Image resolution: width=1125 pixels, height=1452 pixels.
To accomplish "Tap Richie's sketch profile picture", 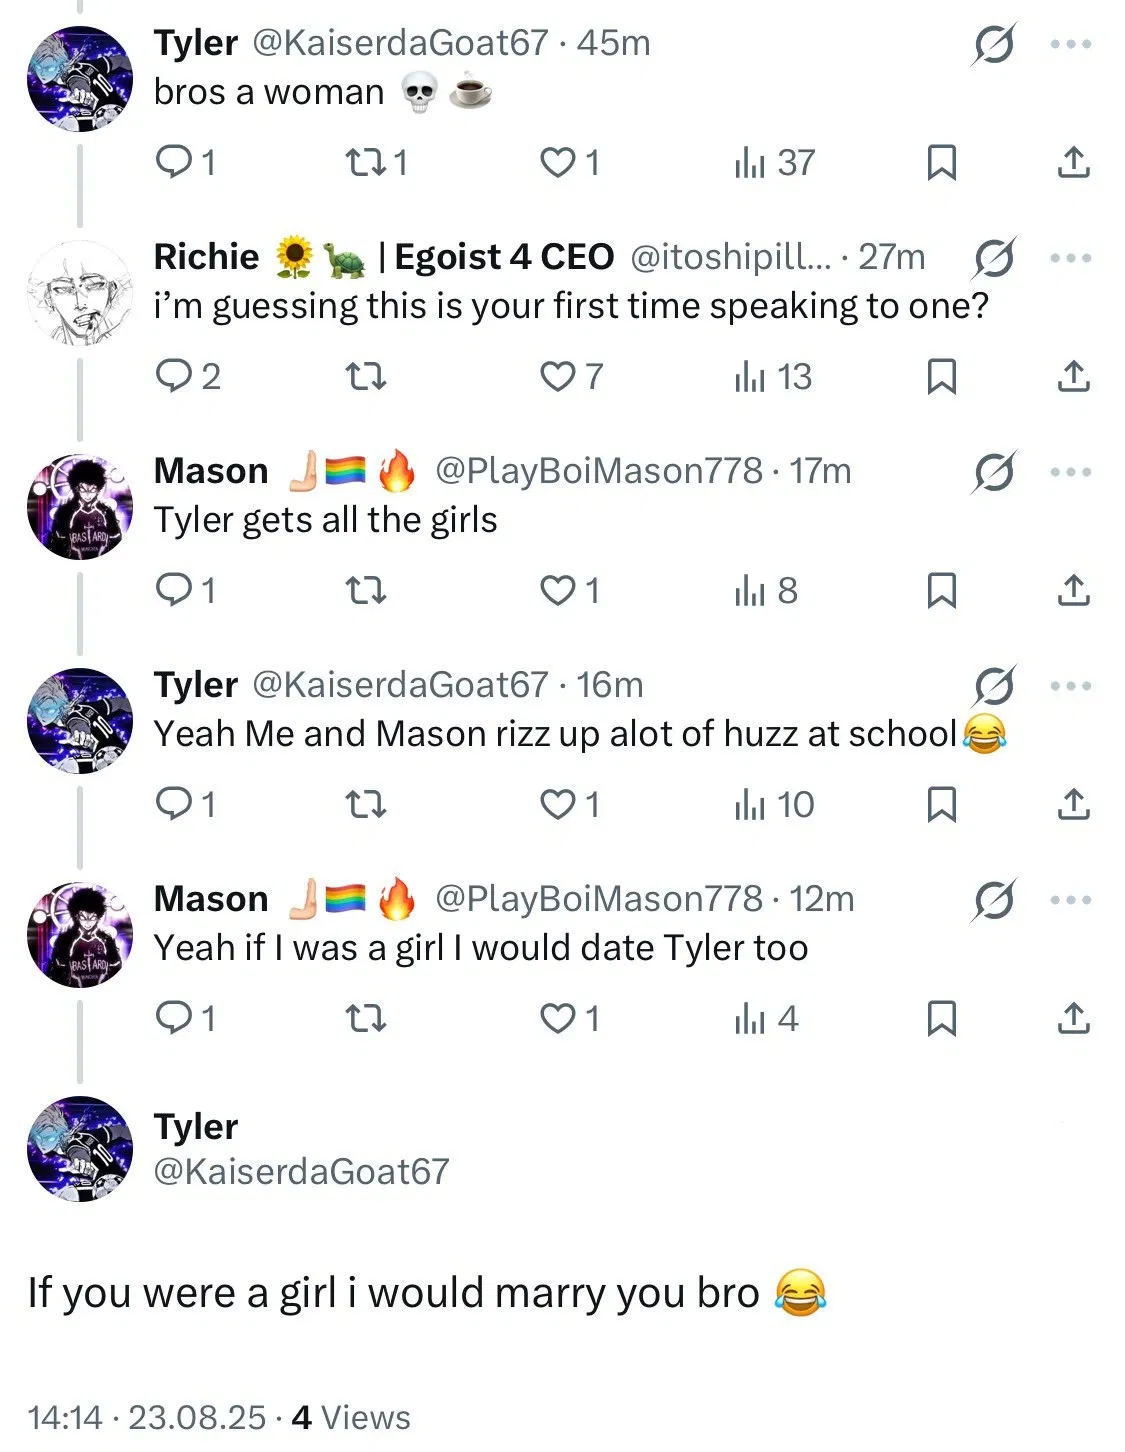I will 79,292.
